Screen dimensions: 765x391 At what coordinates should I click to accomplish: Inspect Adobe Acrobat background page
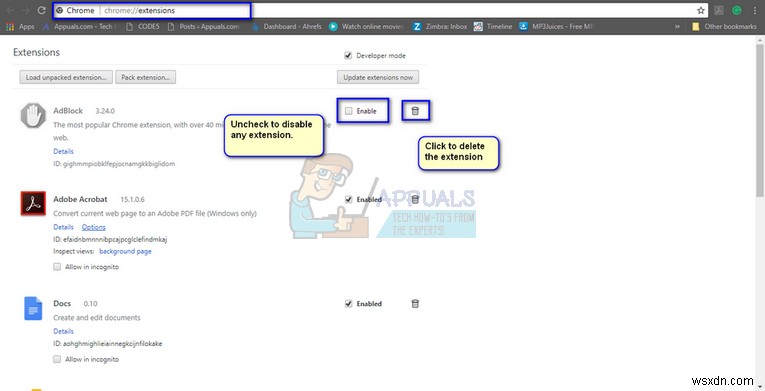click(125, 251)
